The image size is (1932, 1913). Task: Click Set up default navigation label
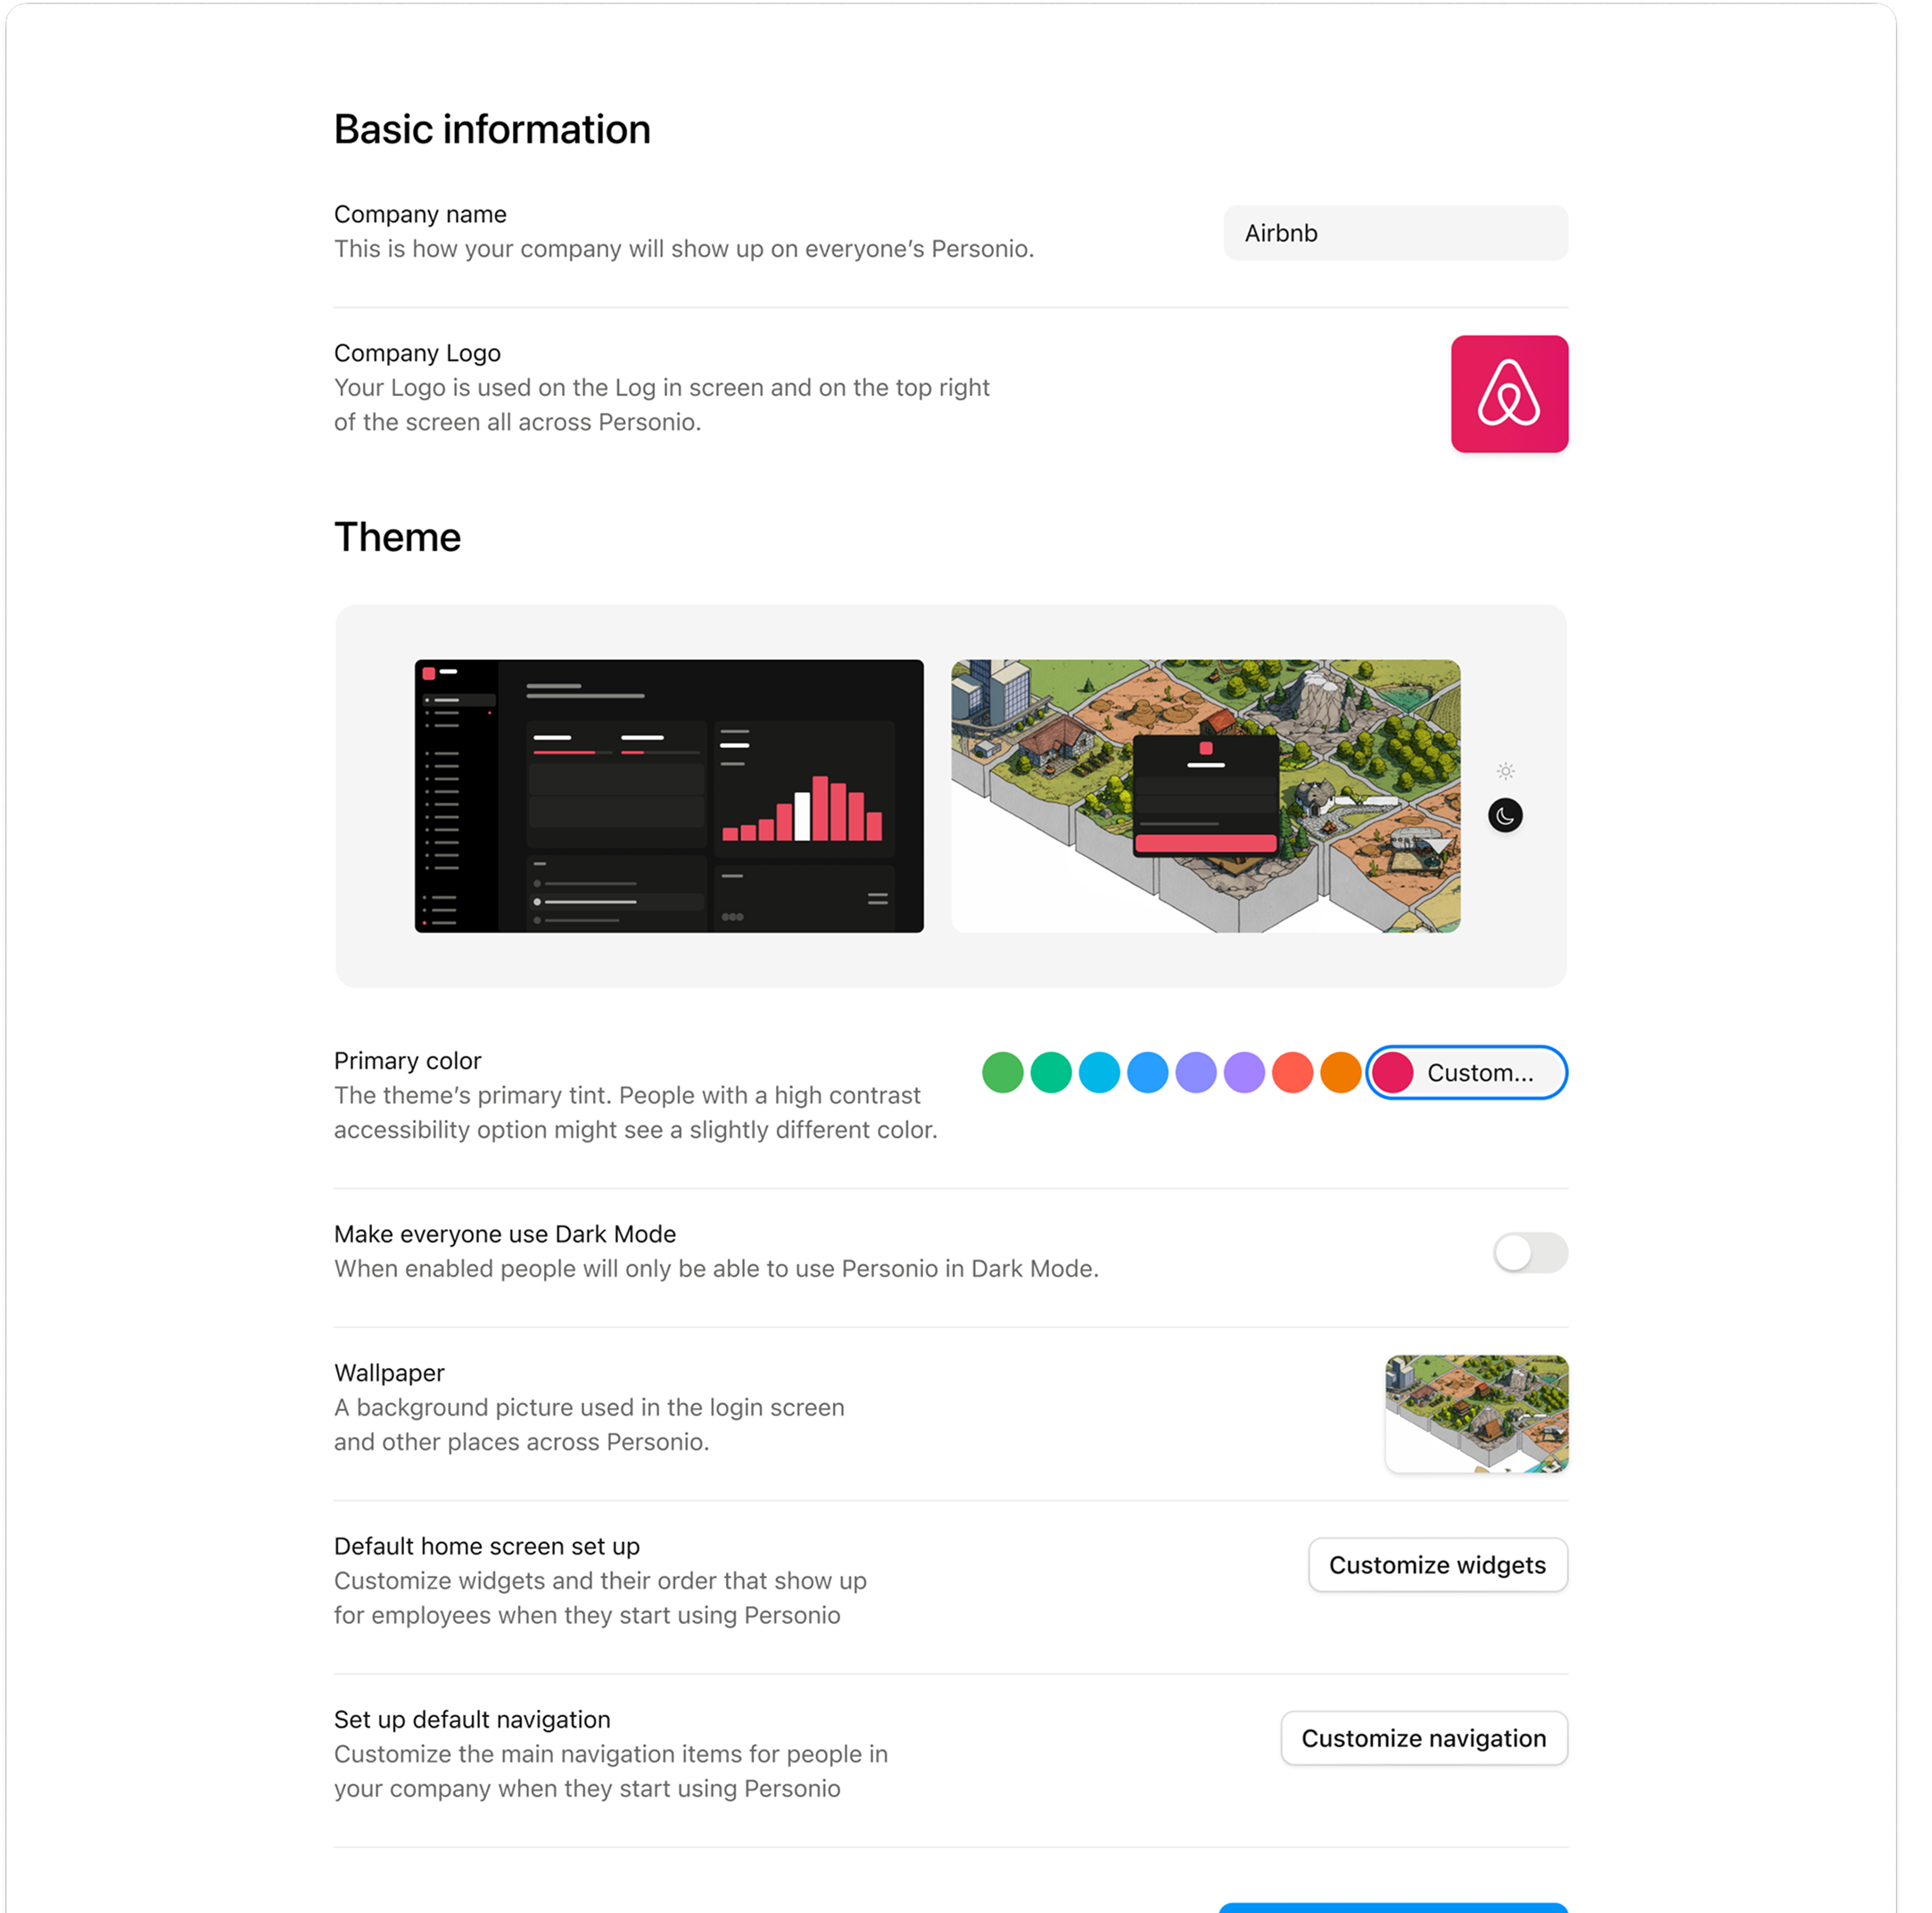click(x=472, y=1719)
